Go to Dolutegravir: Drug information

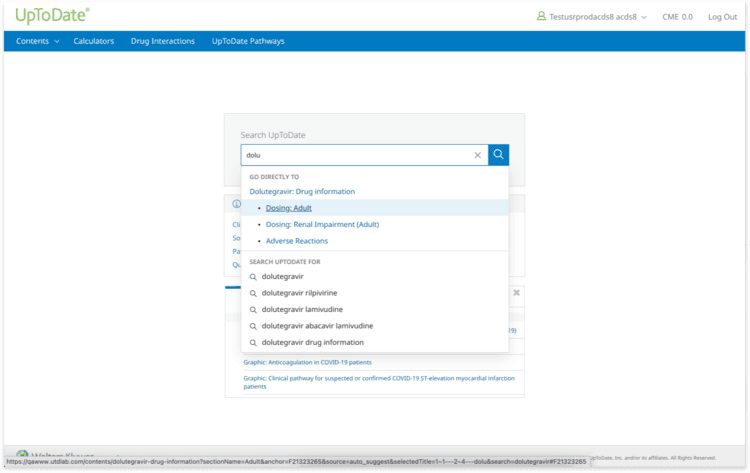click(302, 191)
